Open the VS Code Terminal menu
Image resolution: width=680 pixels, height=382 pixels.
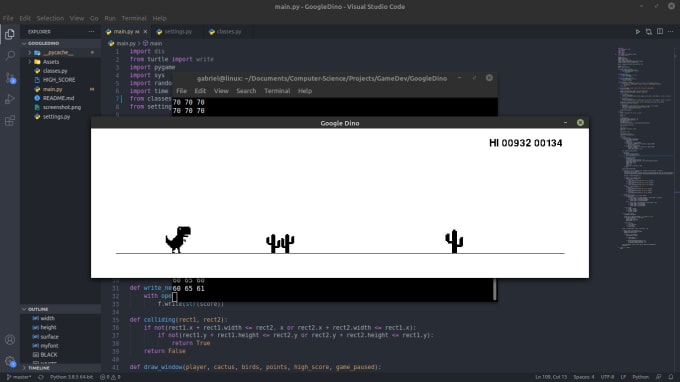click(134, 18)
